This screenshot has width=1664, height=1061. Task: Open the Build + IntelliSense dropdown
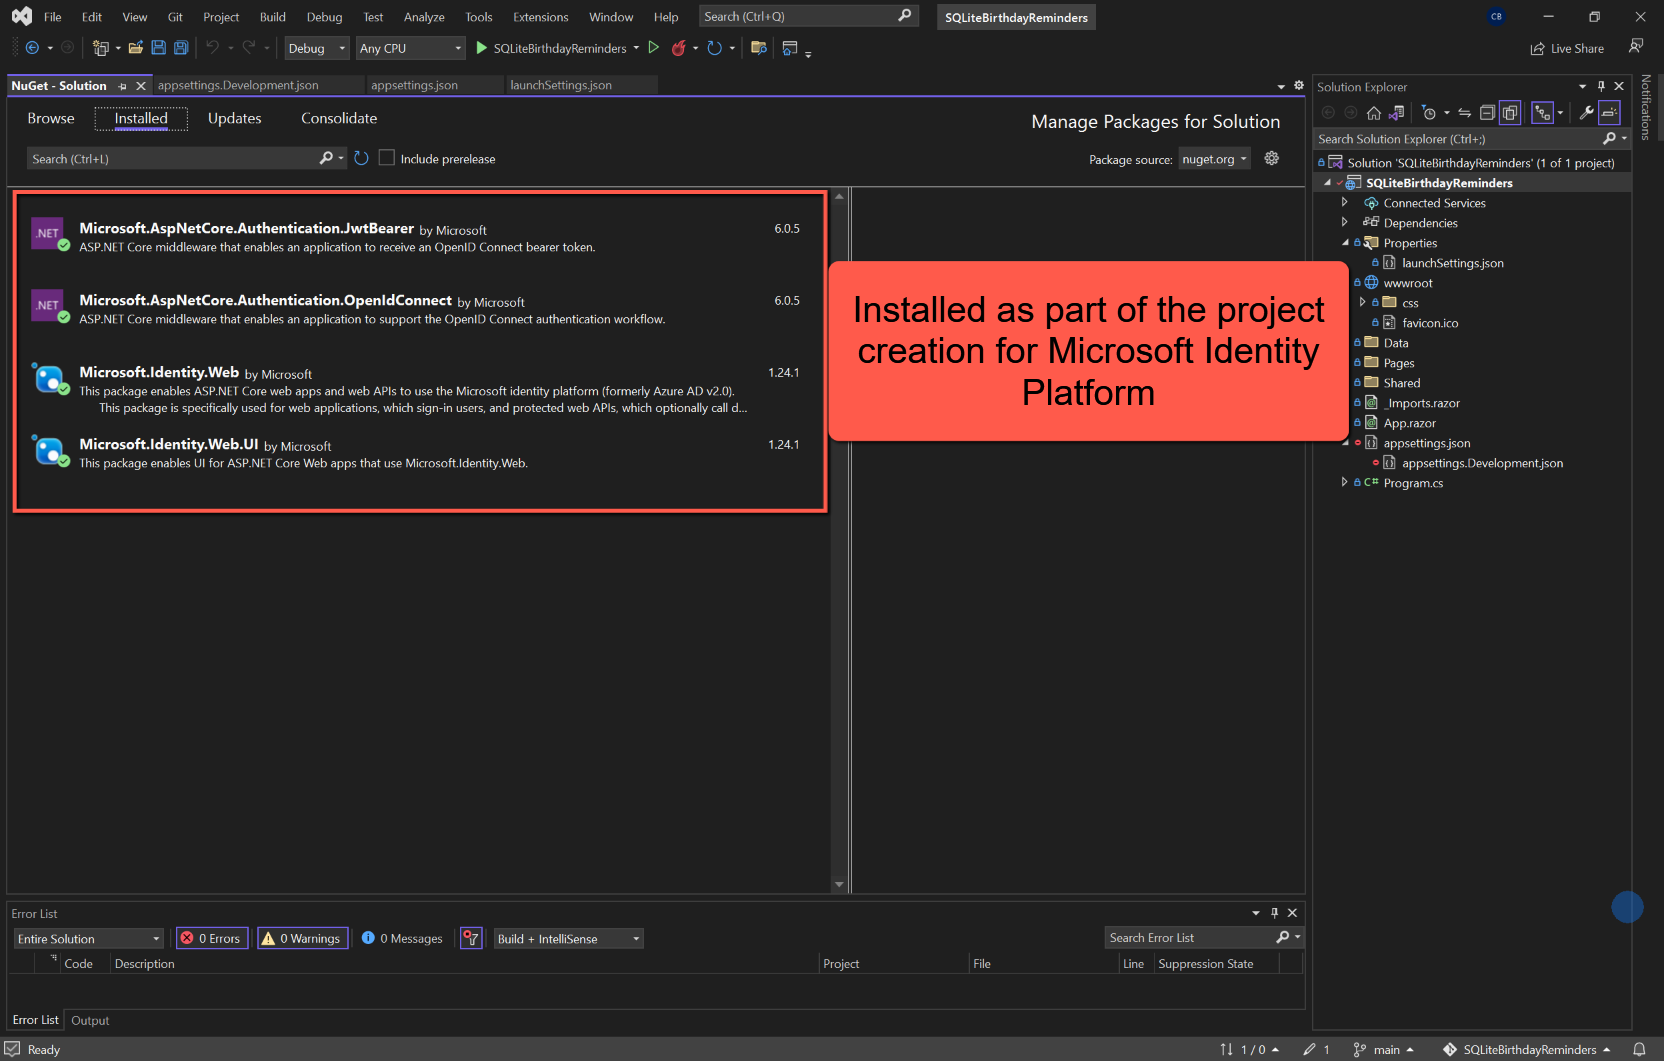pos(568,939)
